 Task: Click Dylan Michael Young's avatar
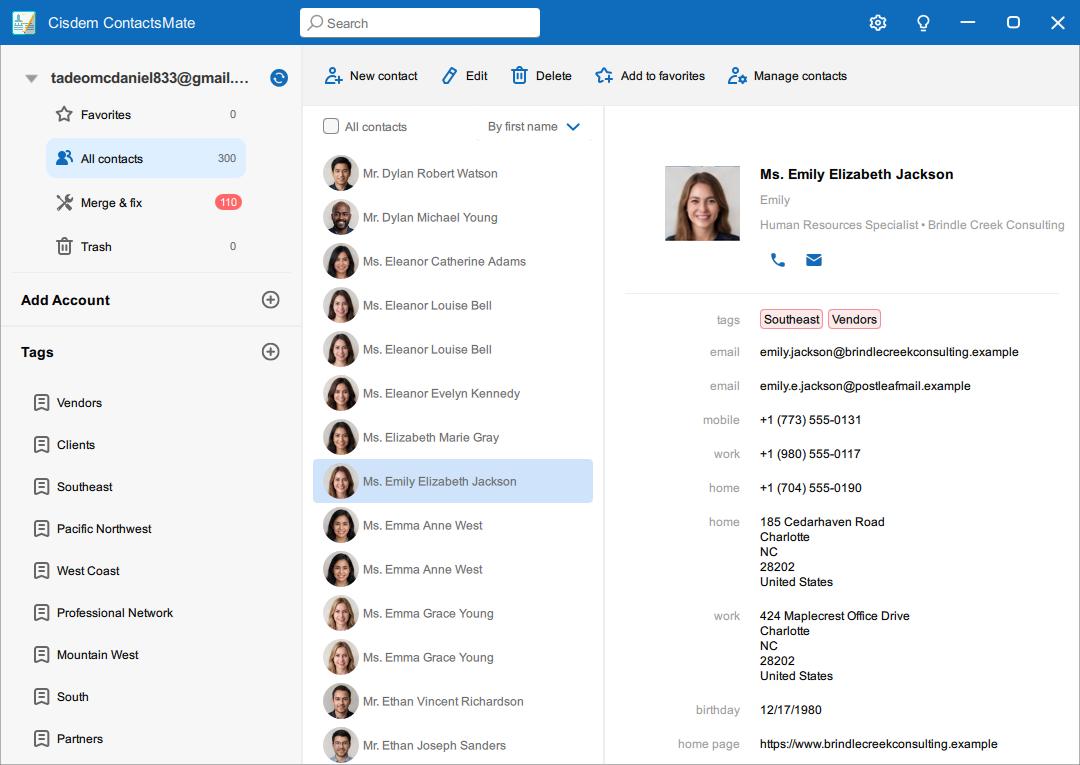[x=340, y=218]
